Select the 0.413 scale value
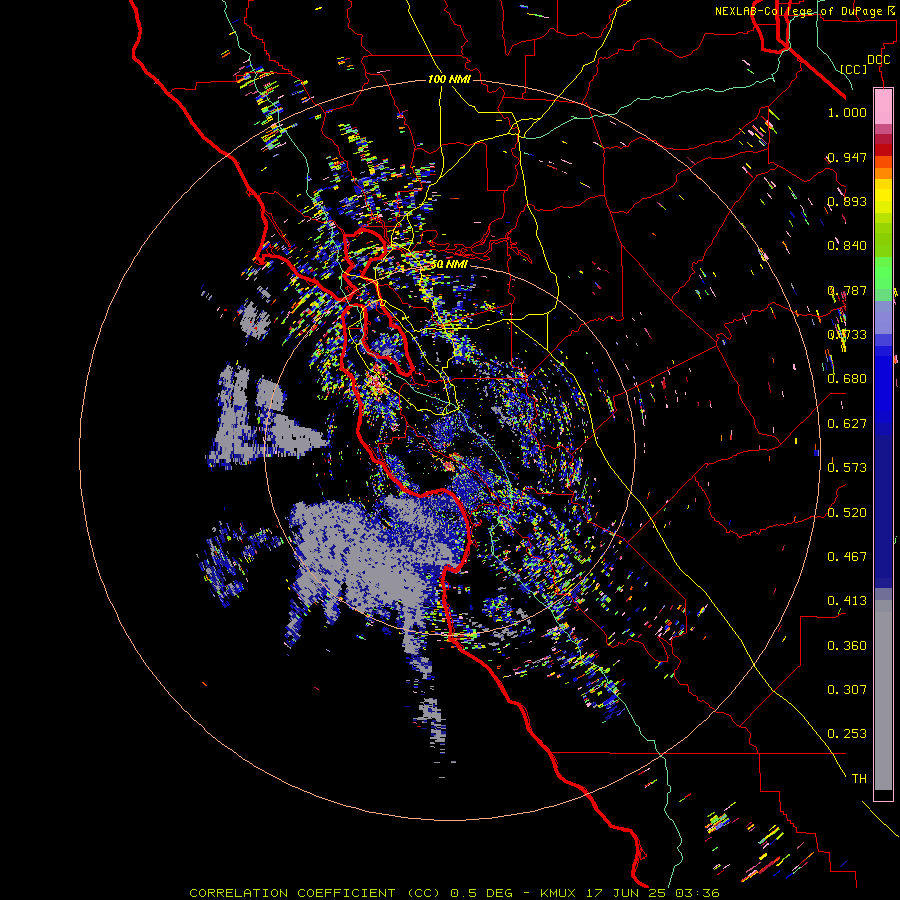The height and width of the screenshot is (900, 900). (x=847, y=601)
